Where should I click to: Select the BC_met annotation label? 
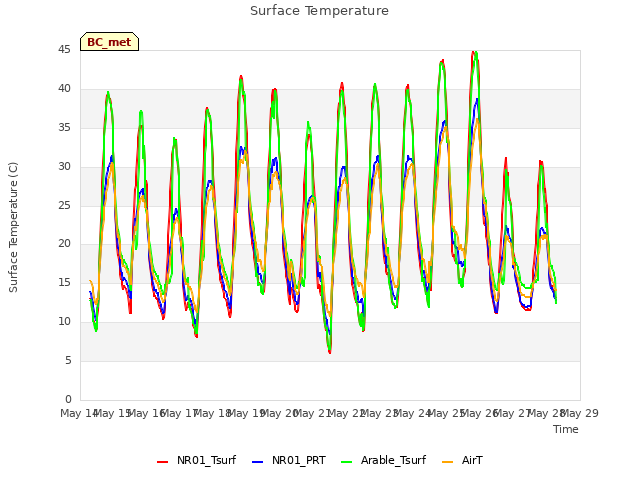click(109, 42)
